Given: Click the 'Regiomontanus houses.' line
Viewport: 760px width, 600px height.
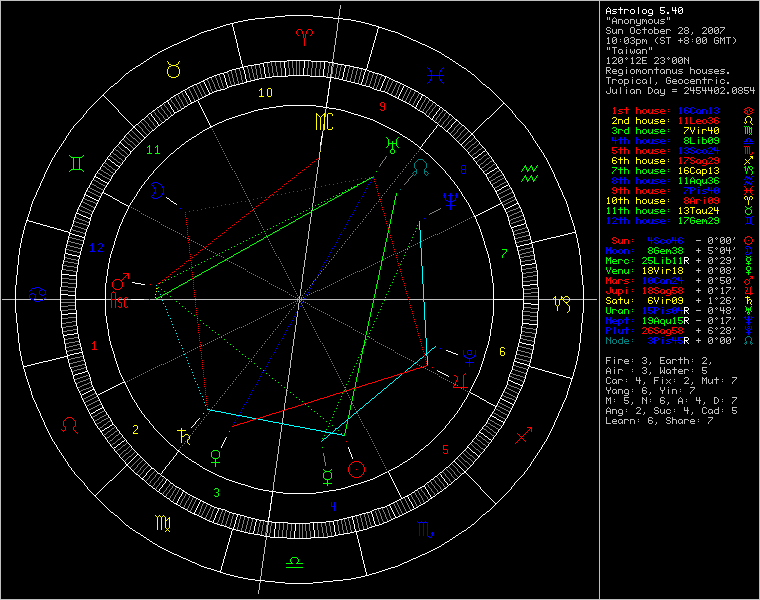Looking at the screenshot, I should (668, 71).
